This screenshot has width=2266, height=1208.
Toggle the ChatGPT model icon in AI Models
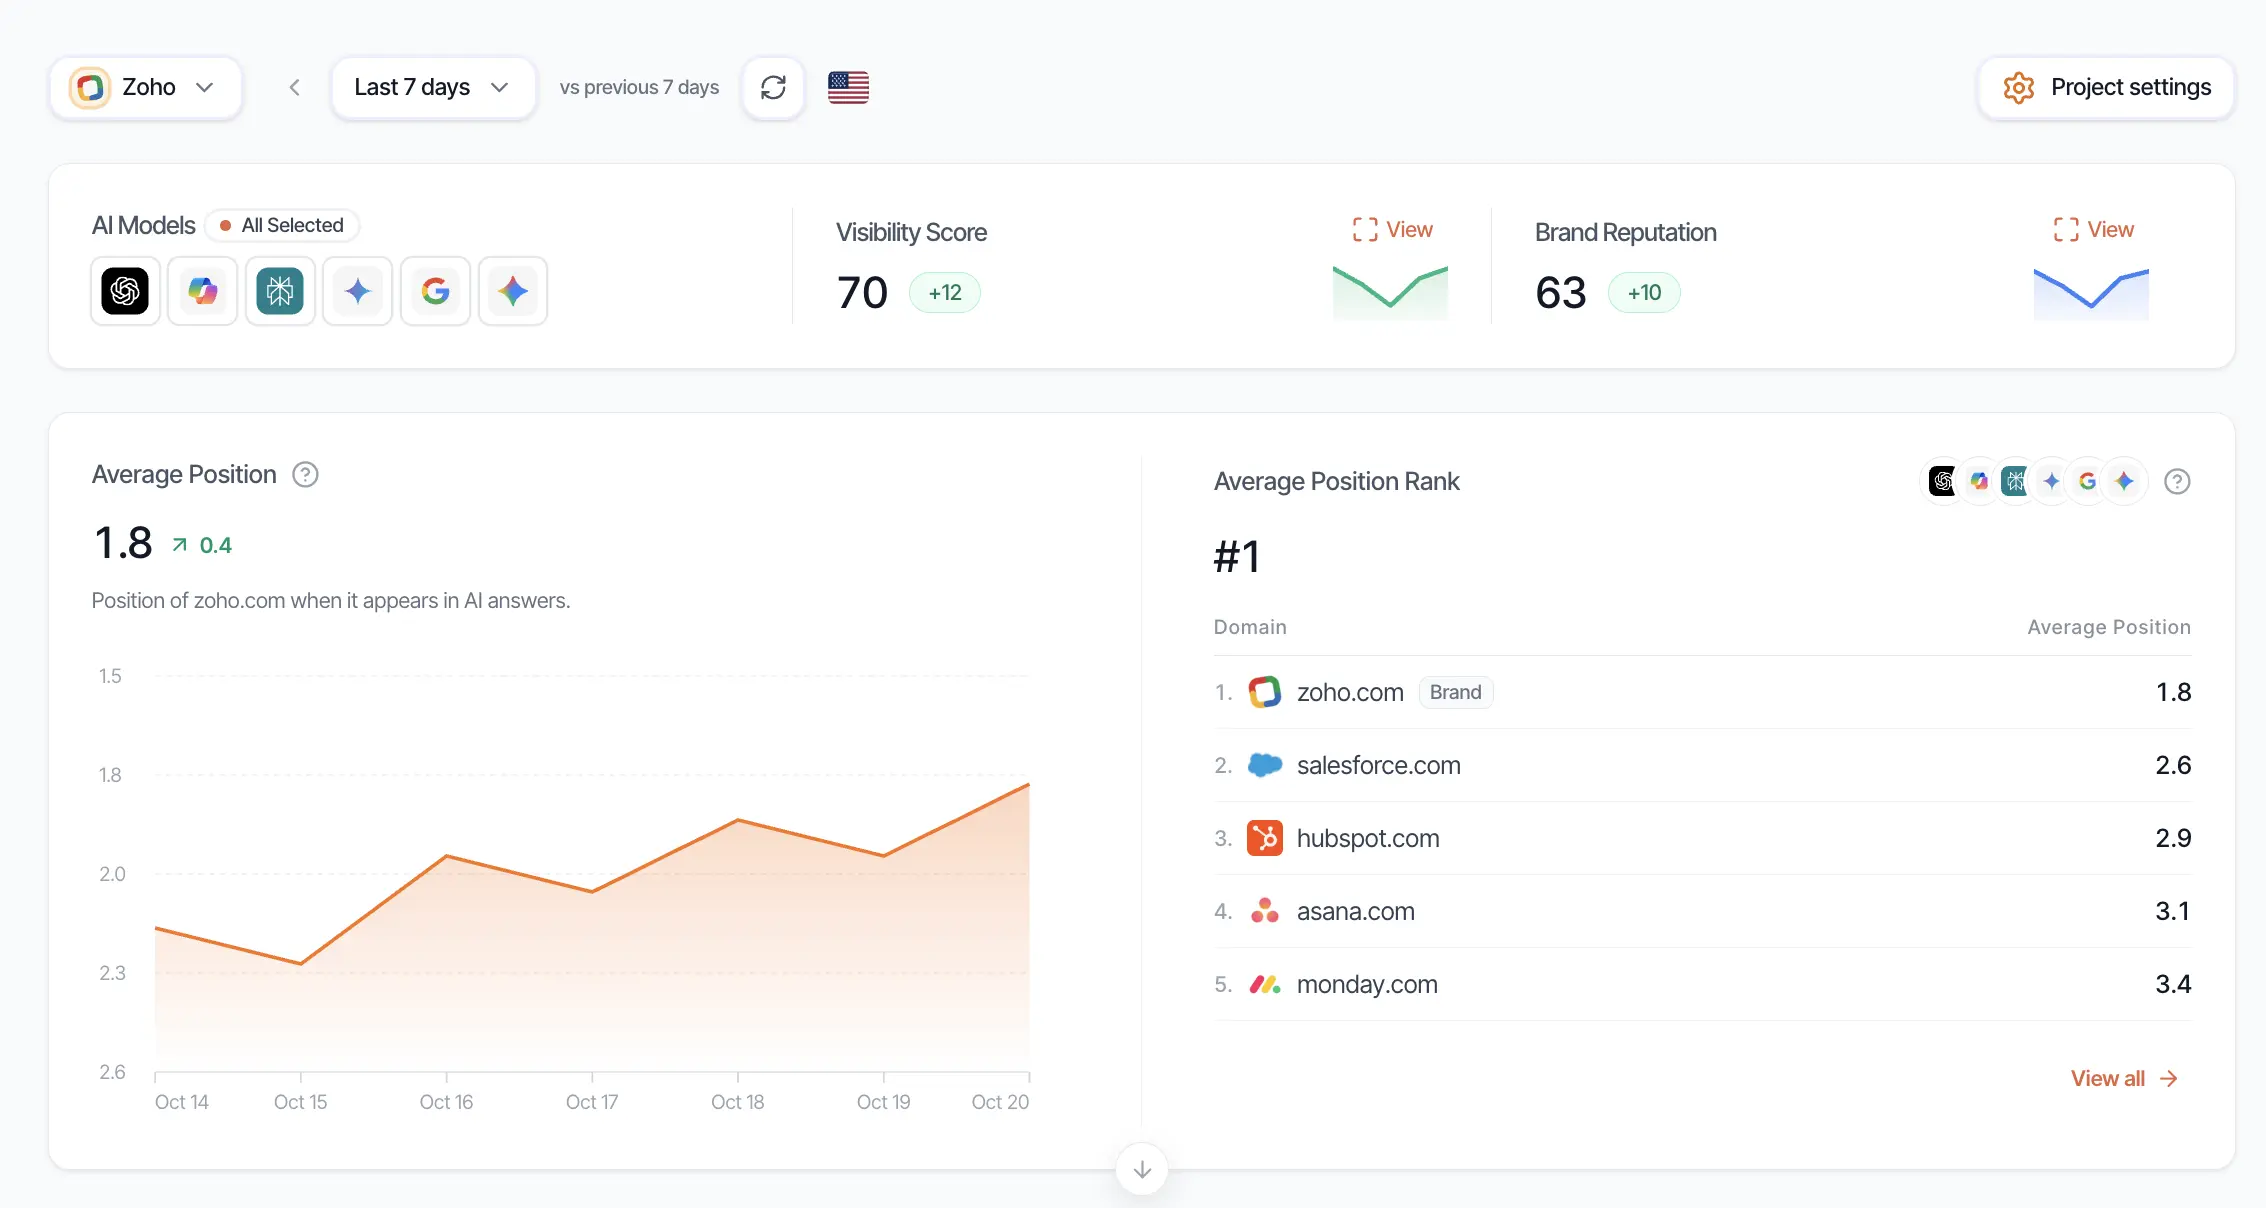point(125,291)
